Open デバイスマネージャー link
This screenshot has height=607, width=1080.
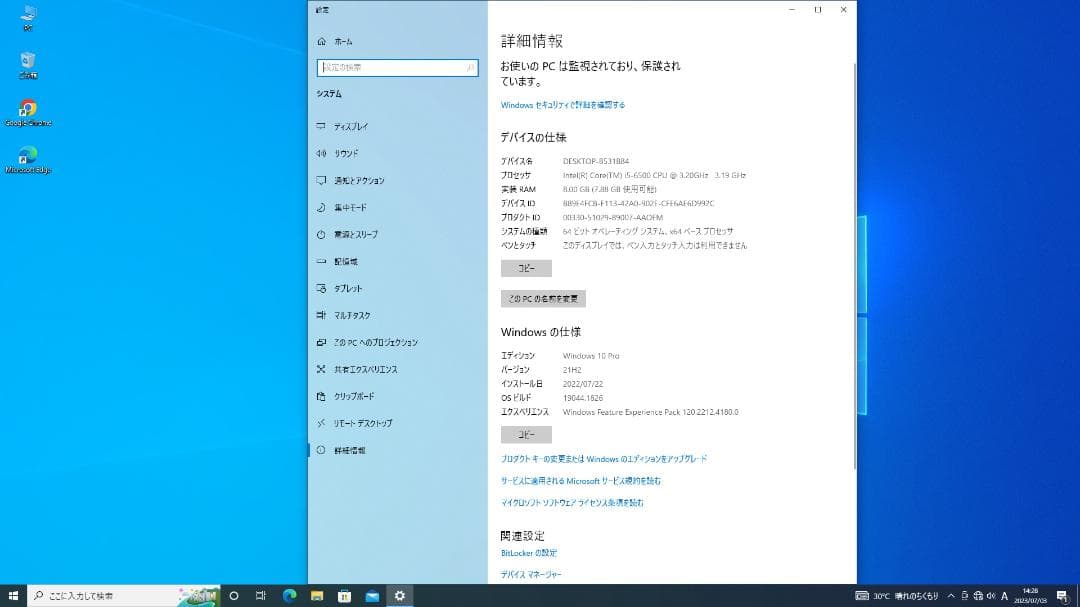pyautogui.click(x=530, y=575)
